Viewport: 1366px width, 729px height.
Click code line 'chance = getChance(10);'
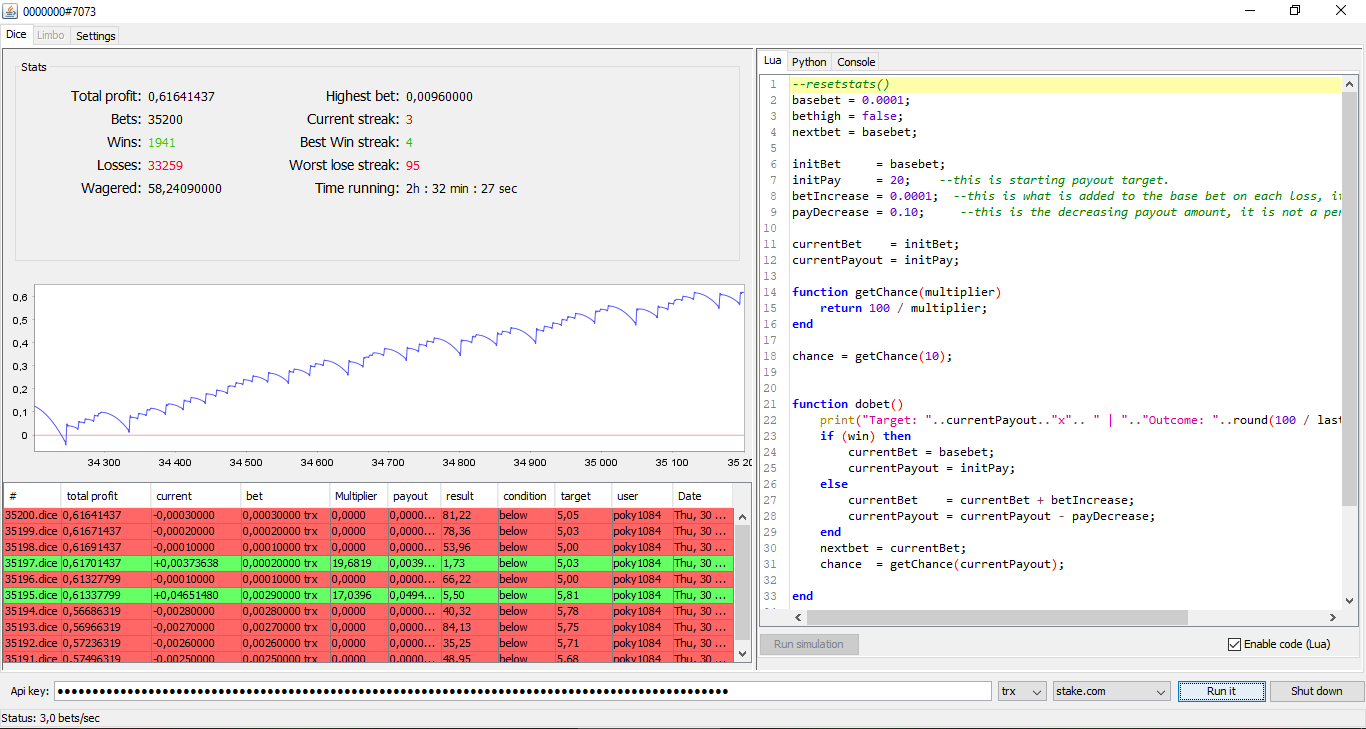coord(872,356)
